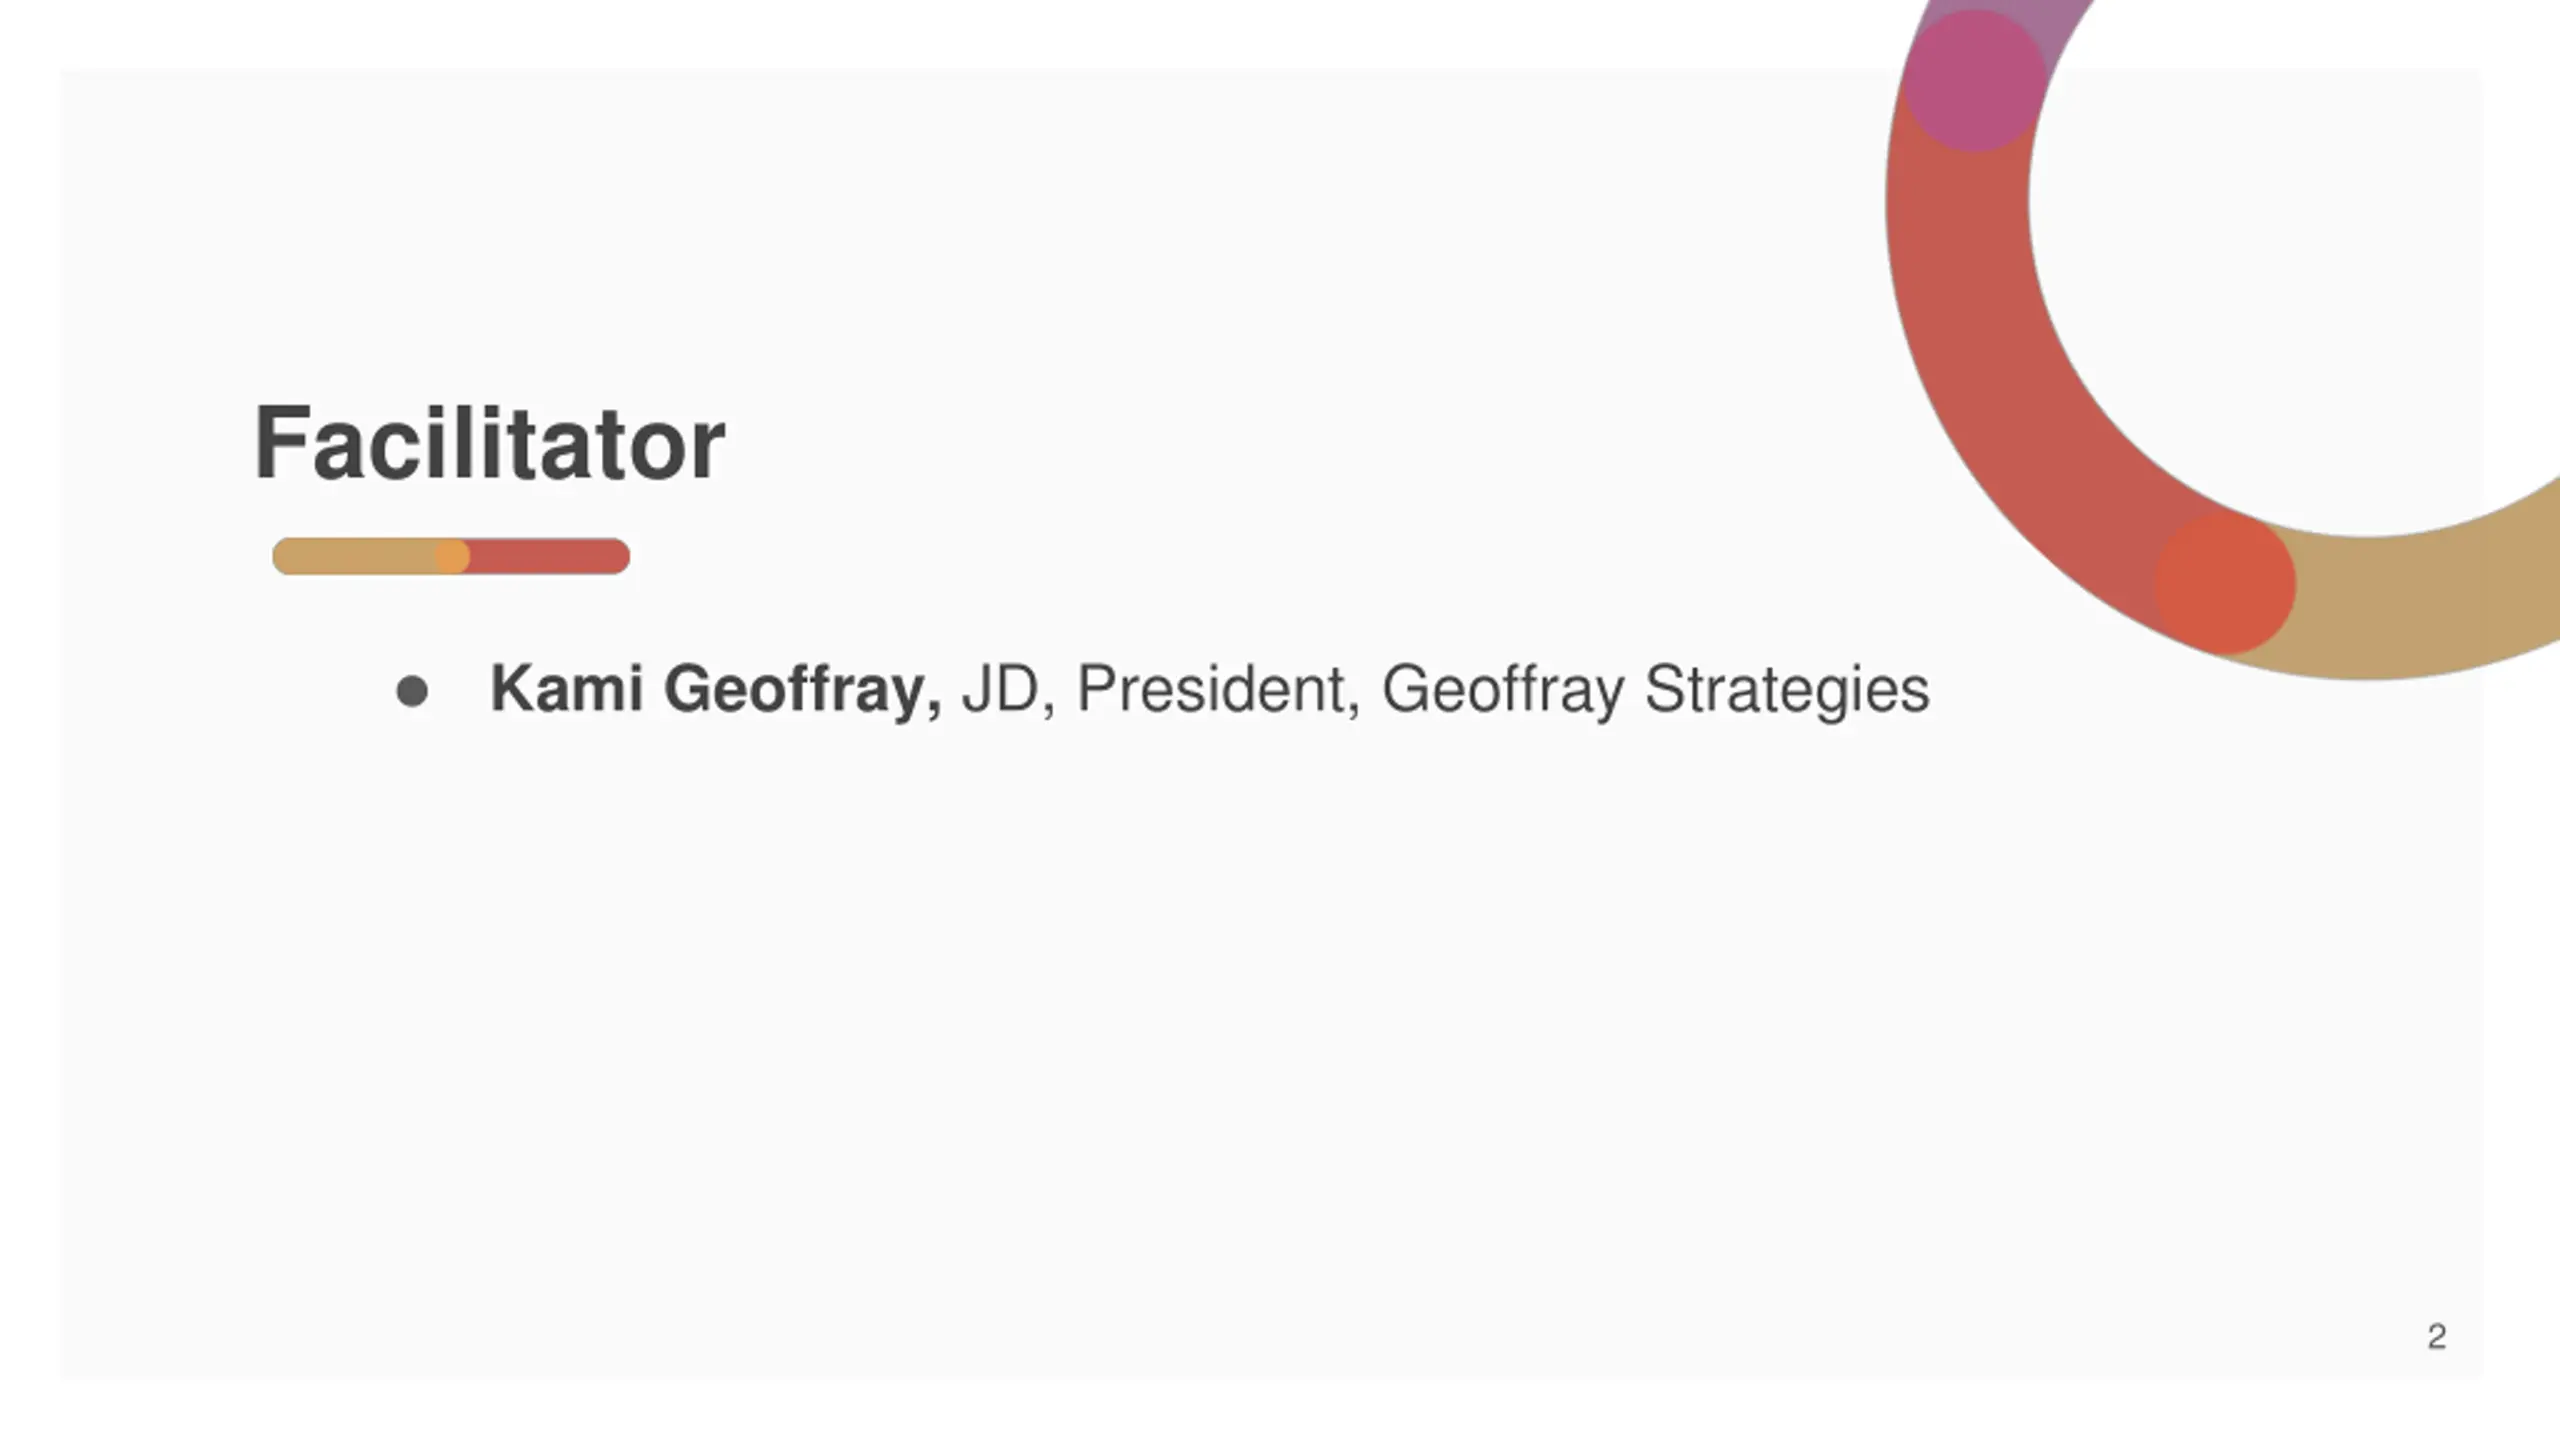This screenshot has width=2560, height=1440.
Task: Click the Facilitator slide title
Action: click(489, 442)
